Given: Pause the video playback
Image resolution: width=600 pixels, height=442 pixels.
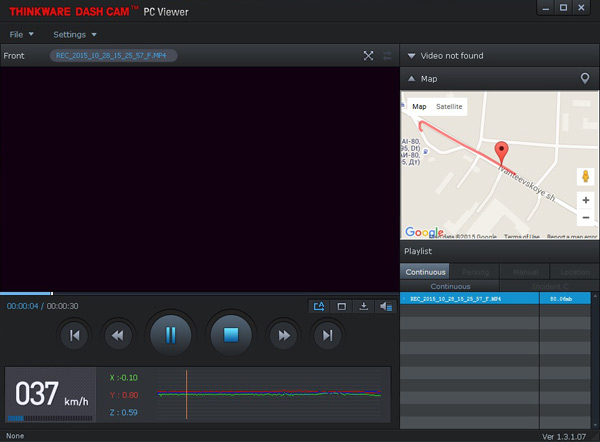Looking at the screenshot, I should click(x=171, y=335).
